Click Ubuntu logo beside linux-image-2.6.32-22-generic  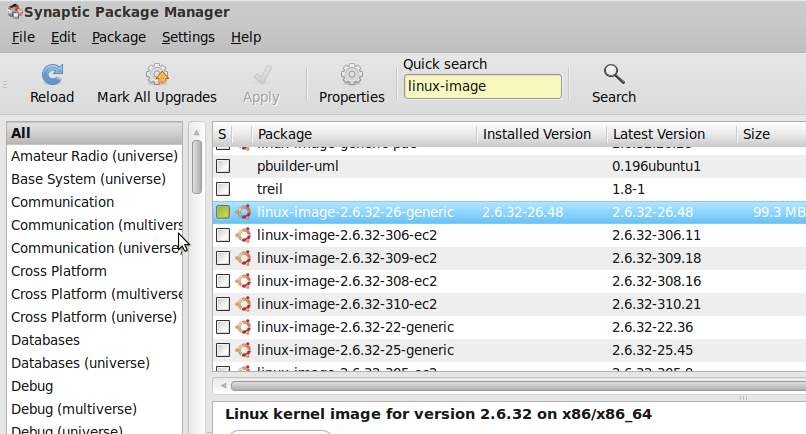(243, 327)
